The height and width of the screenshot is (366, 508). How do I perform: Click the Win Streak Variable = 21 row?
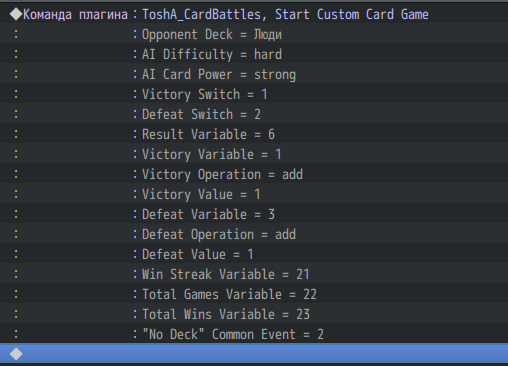(254, 274)
